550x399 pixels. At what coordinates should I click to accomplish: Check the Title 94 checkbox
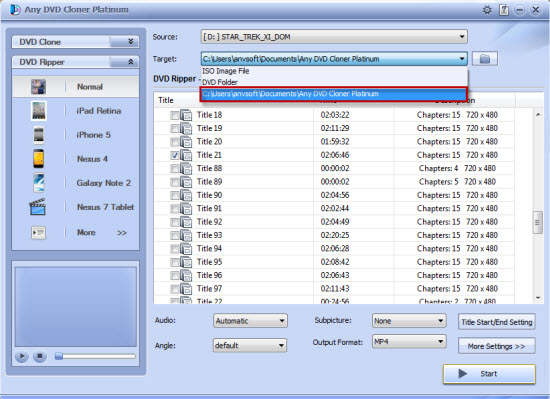click(x=174, y=249)
